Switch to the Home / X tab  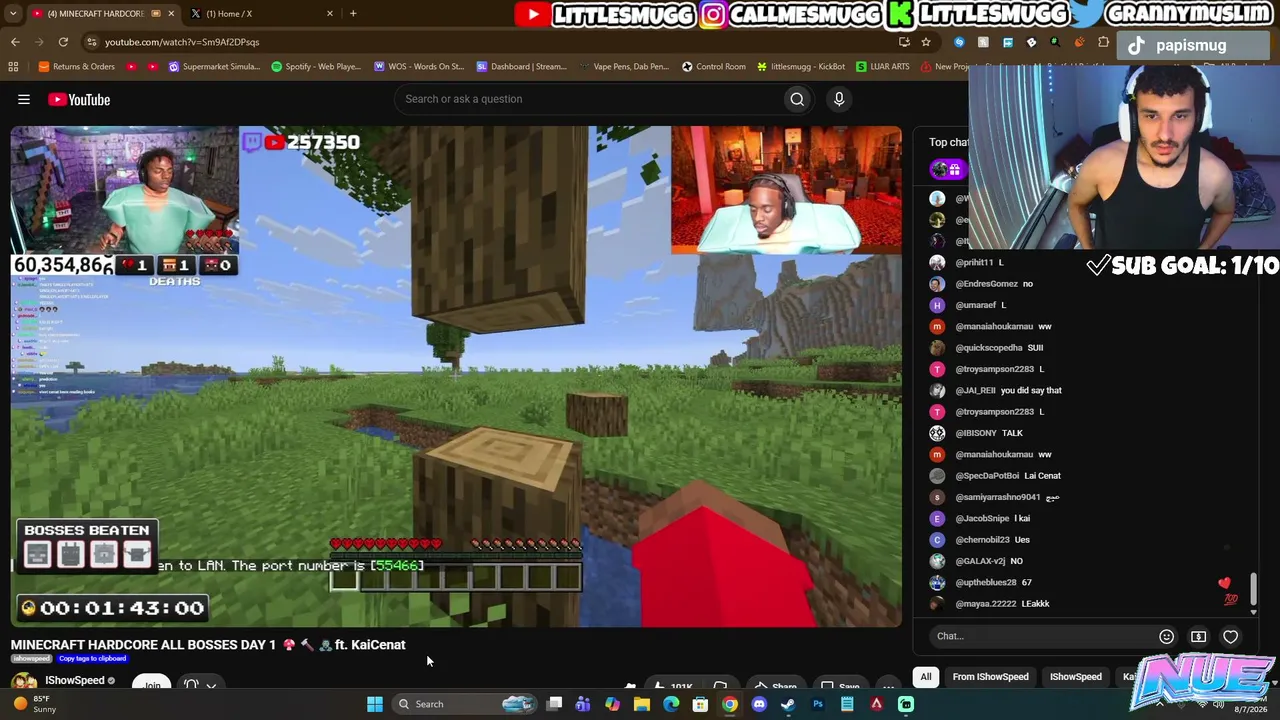pyautogui.click(x=262, y=13)
